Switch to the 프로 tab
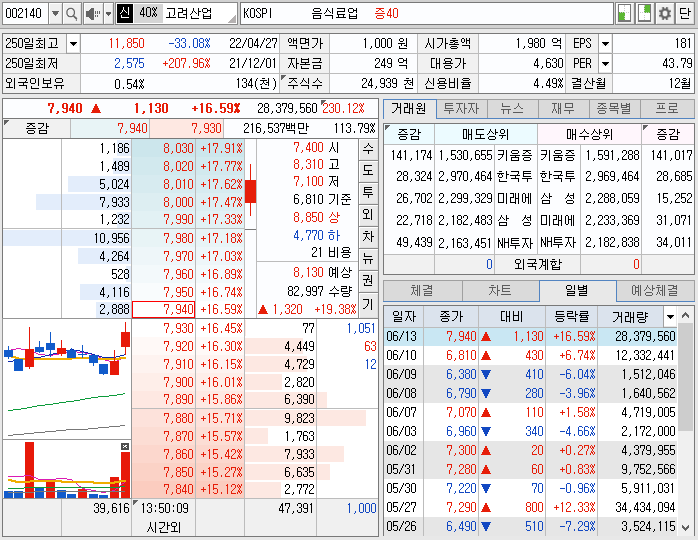Image resolution: width=698 pixels, height=540 pixels. [x=667, y=108]
